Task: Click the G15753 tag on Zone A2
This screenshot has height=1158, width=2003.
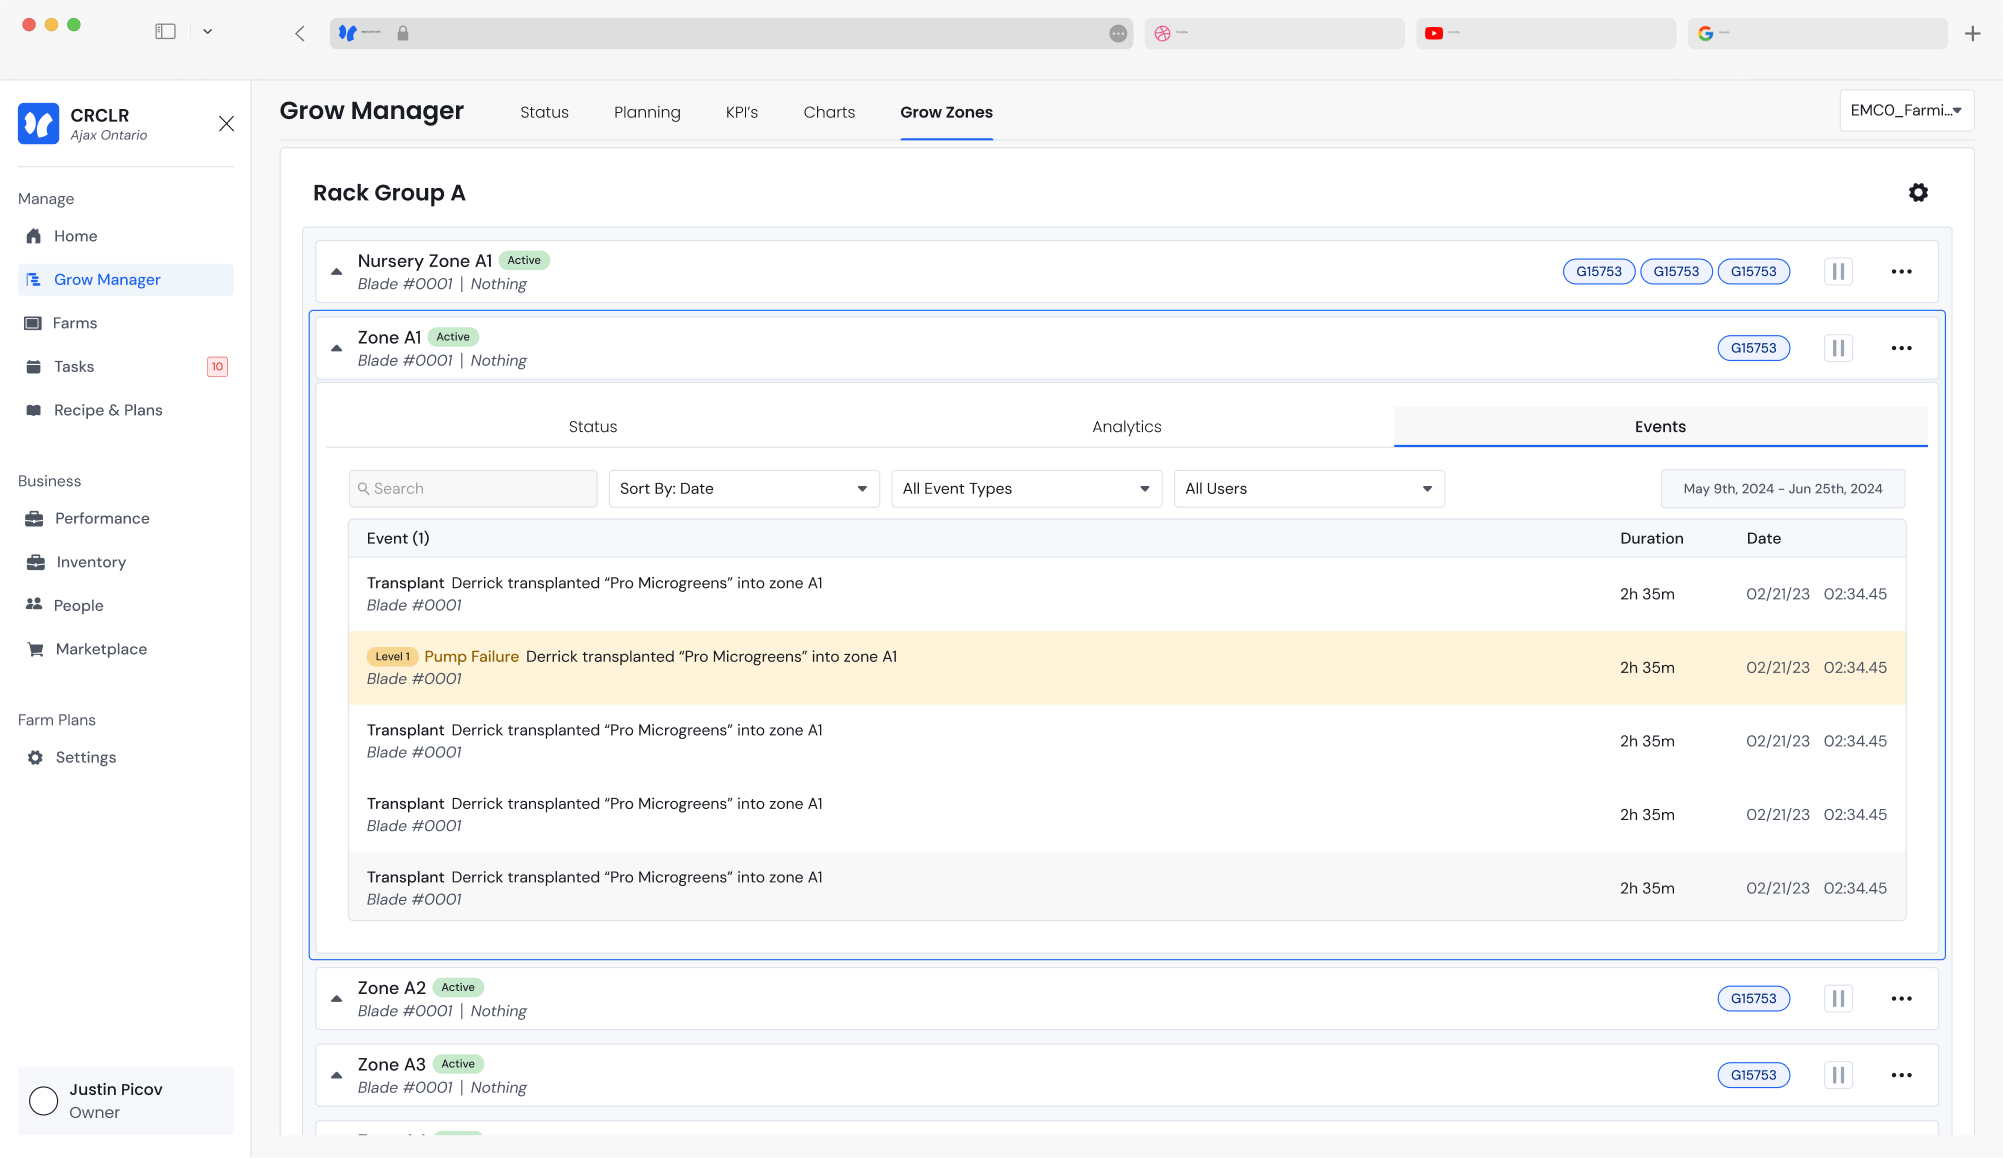Action: [1753, 999]
